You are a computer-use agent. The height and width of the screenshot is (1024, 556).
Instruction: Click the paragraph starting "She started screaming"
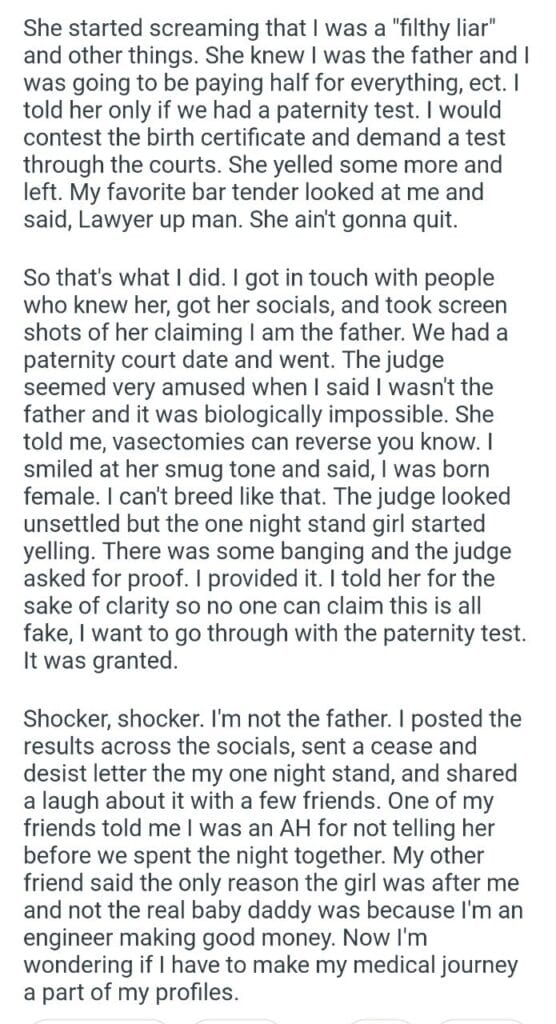274,124
